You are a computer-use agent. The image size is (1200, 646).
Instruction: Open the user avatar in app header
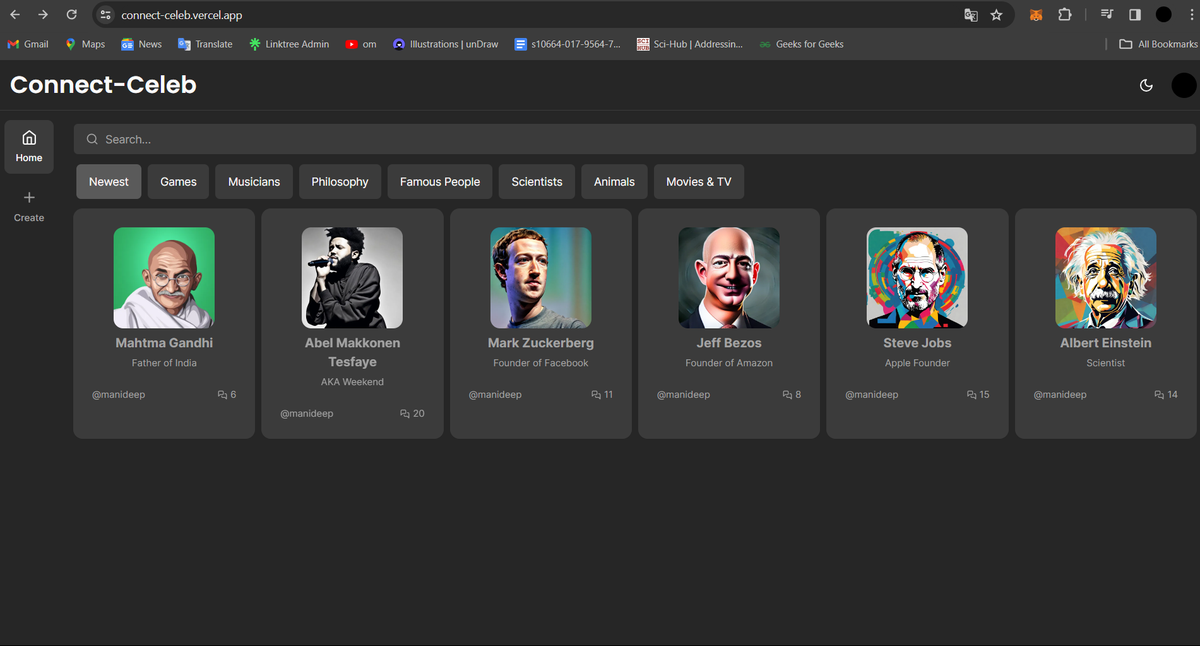click(x=1184, y=85)
